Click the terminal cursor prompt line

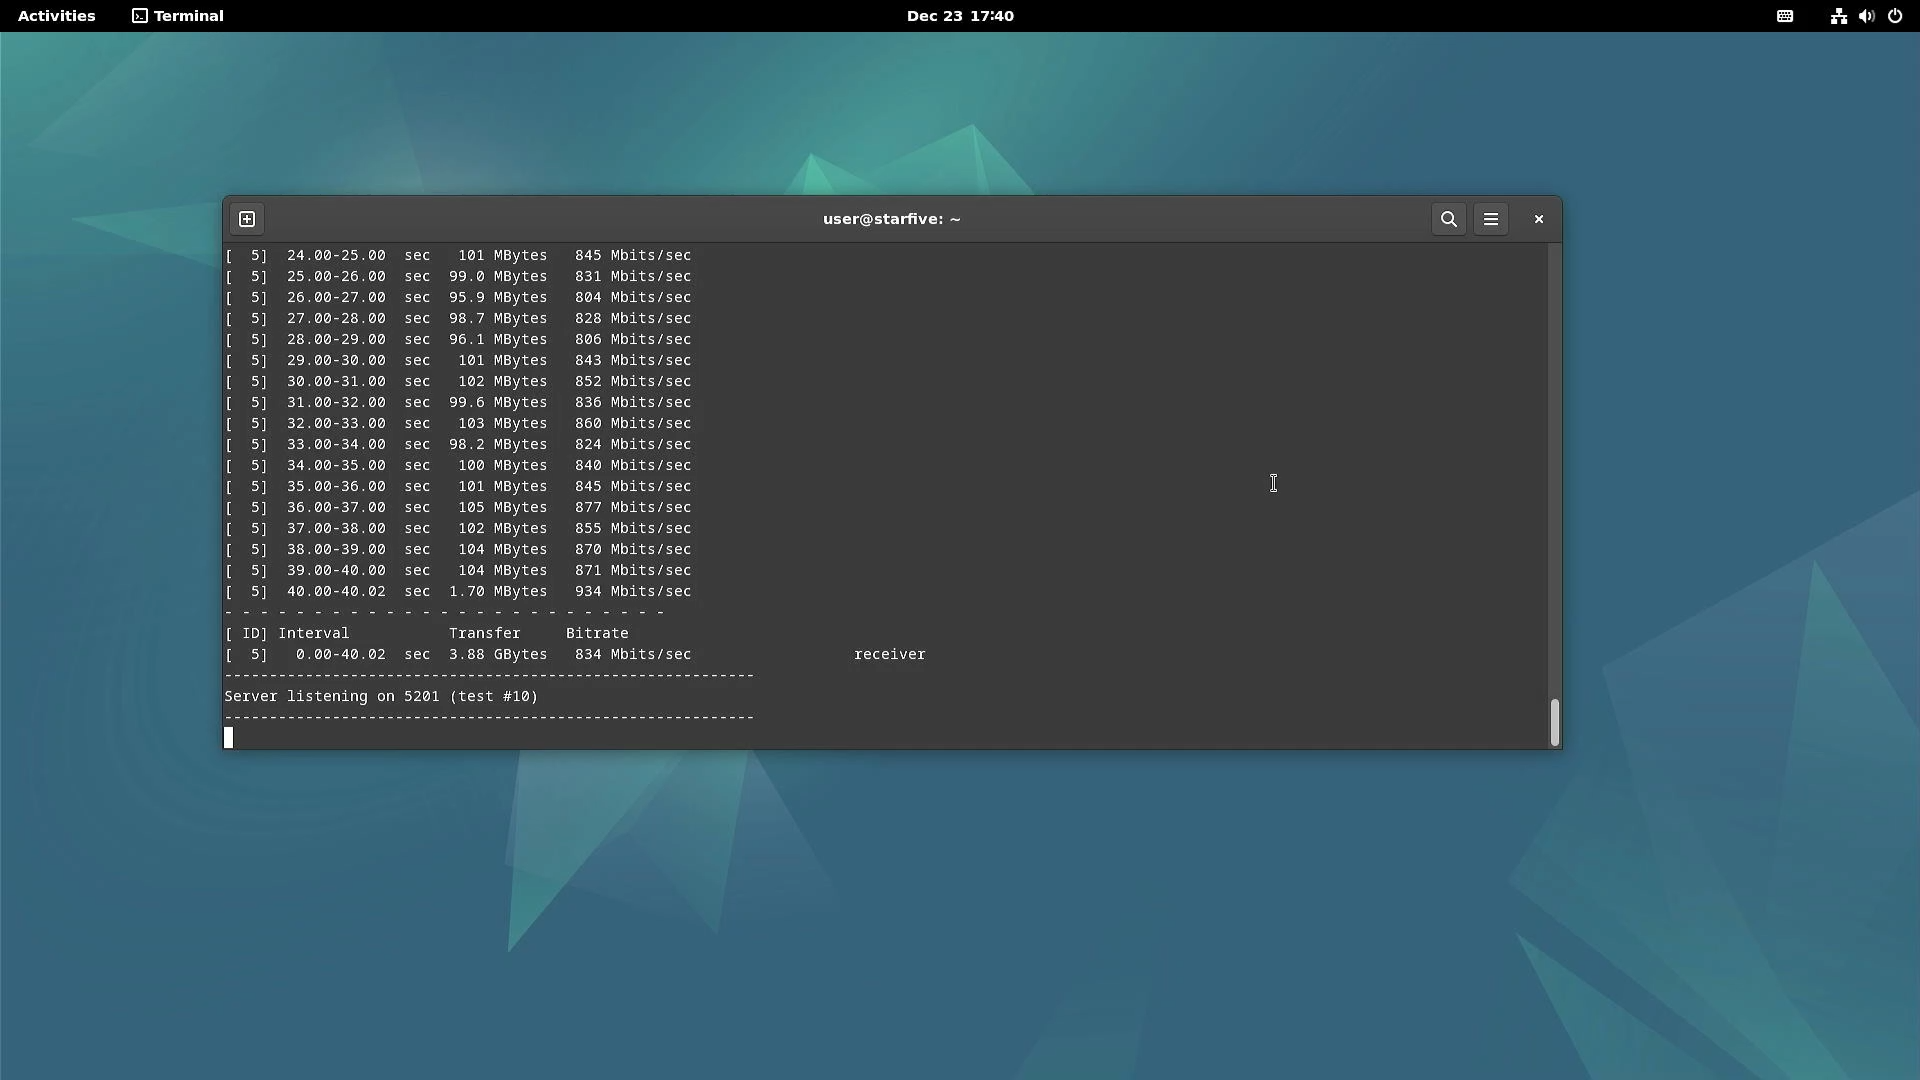(229, 738)
